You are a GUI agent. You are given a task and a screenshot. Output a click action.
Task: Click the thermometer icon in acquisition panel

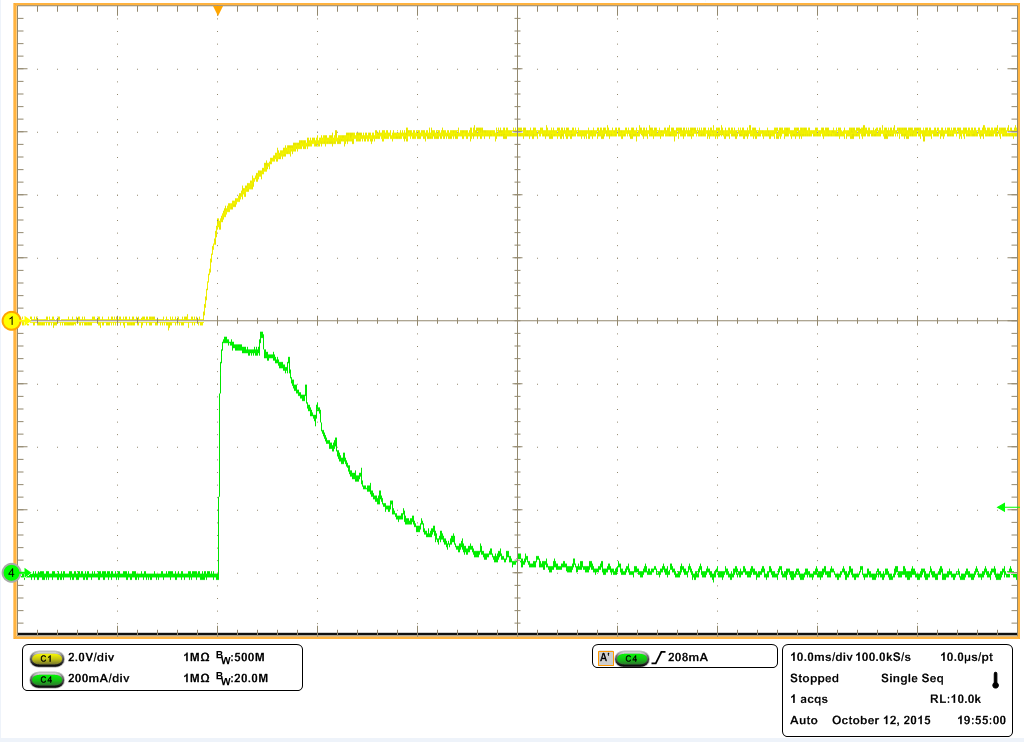click(995, 680)
